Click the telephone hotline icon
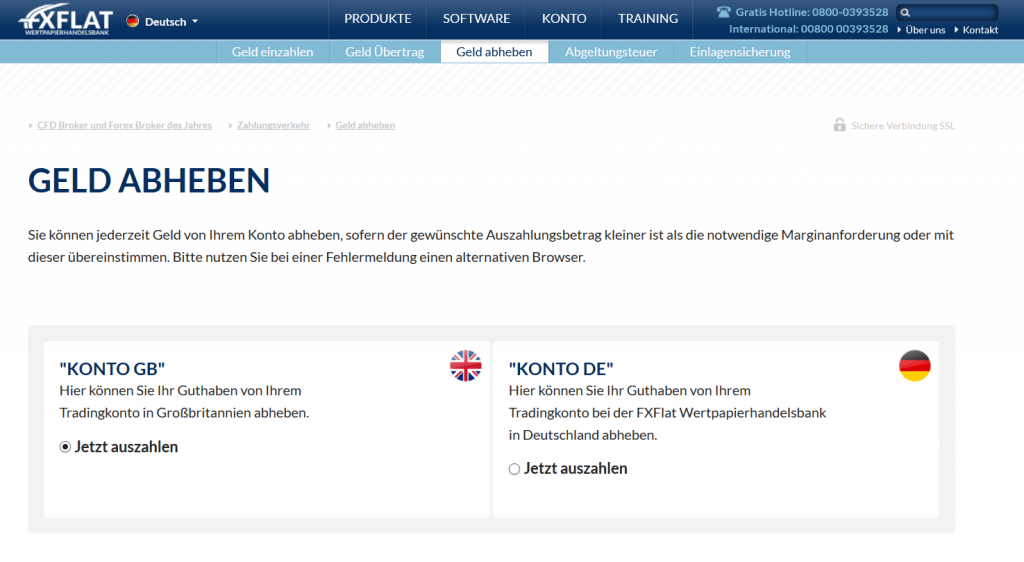This screenshot has width=1024, height=562. click(x=723, y=12)
